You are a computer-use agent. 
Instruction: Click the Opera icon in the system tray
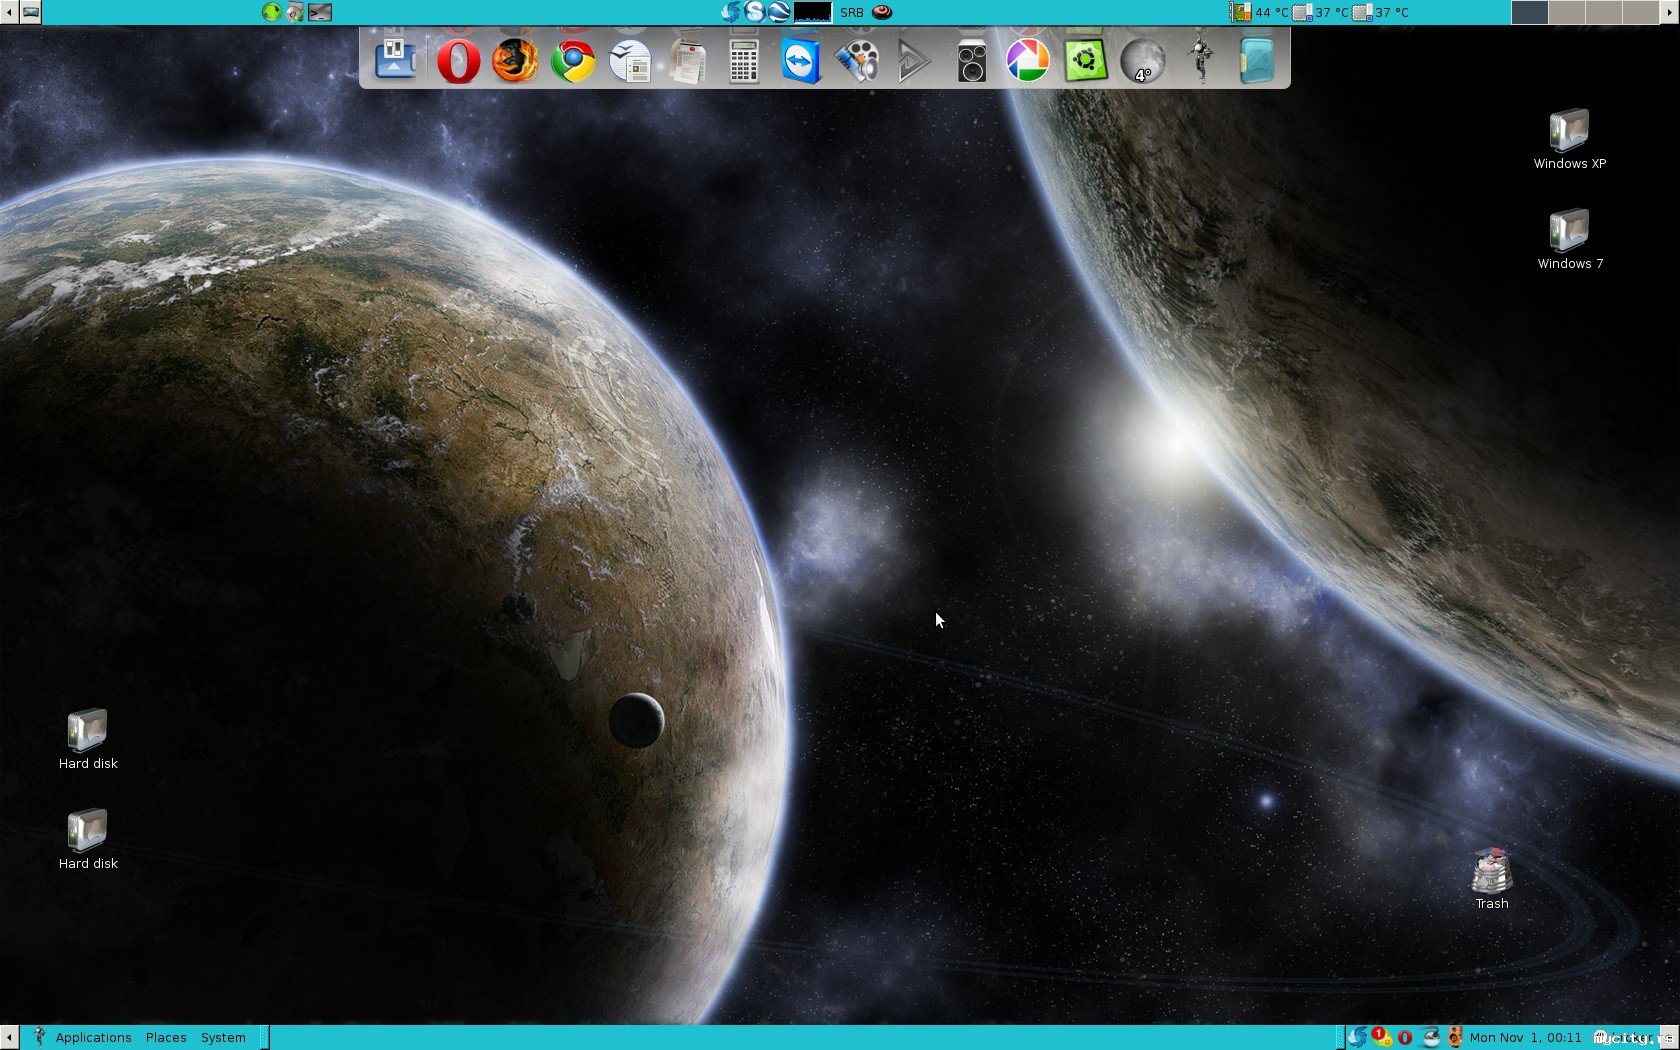(x=1405, y=1037)
